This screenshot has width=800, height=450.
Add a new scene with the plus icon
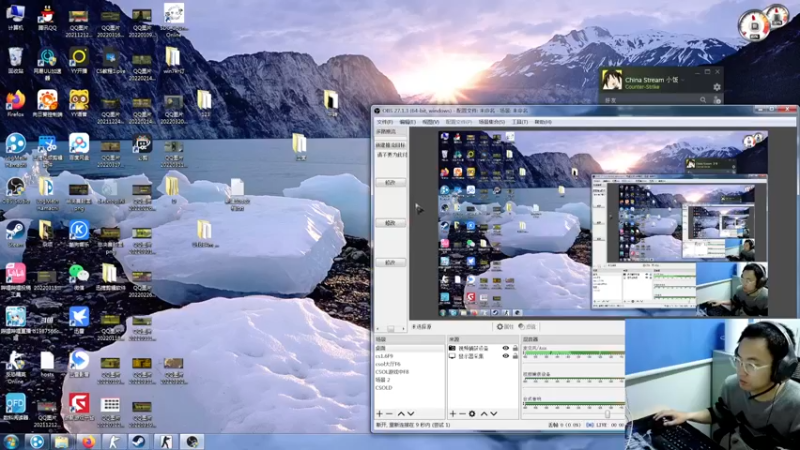[379, 414]
